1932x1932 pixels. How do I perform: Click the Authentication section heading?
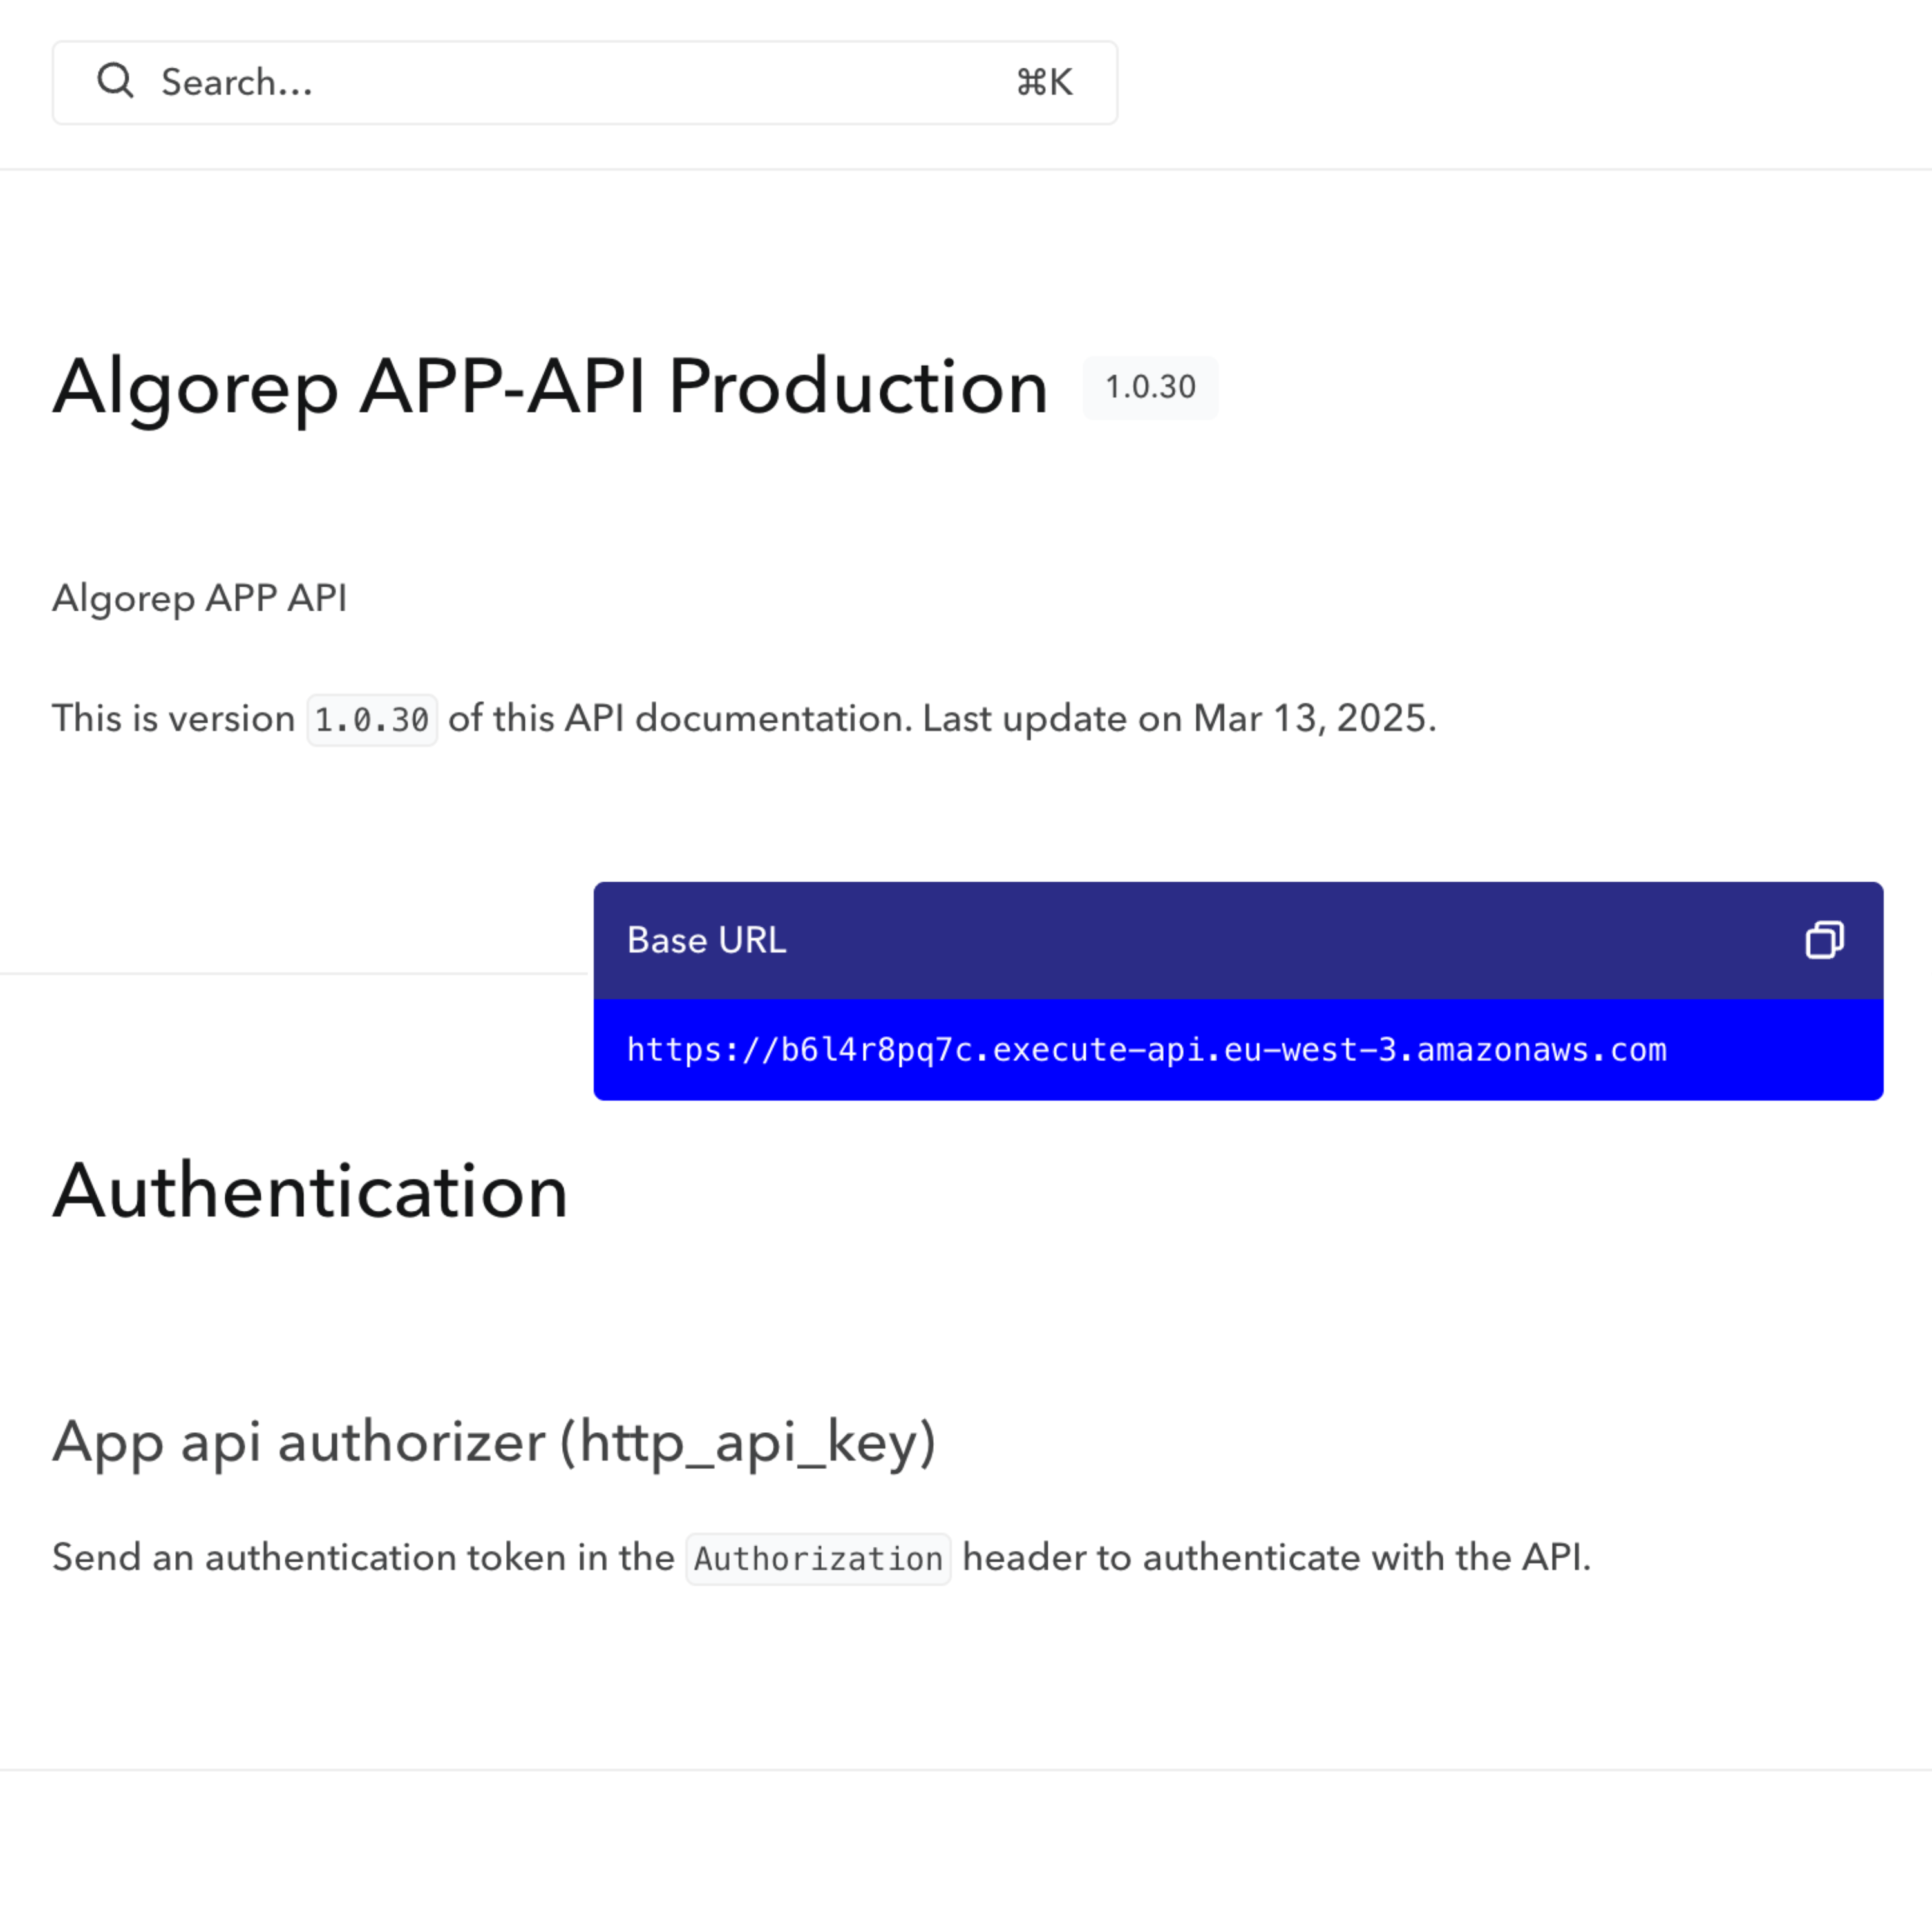point(310,1191)
